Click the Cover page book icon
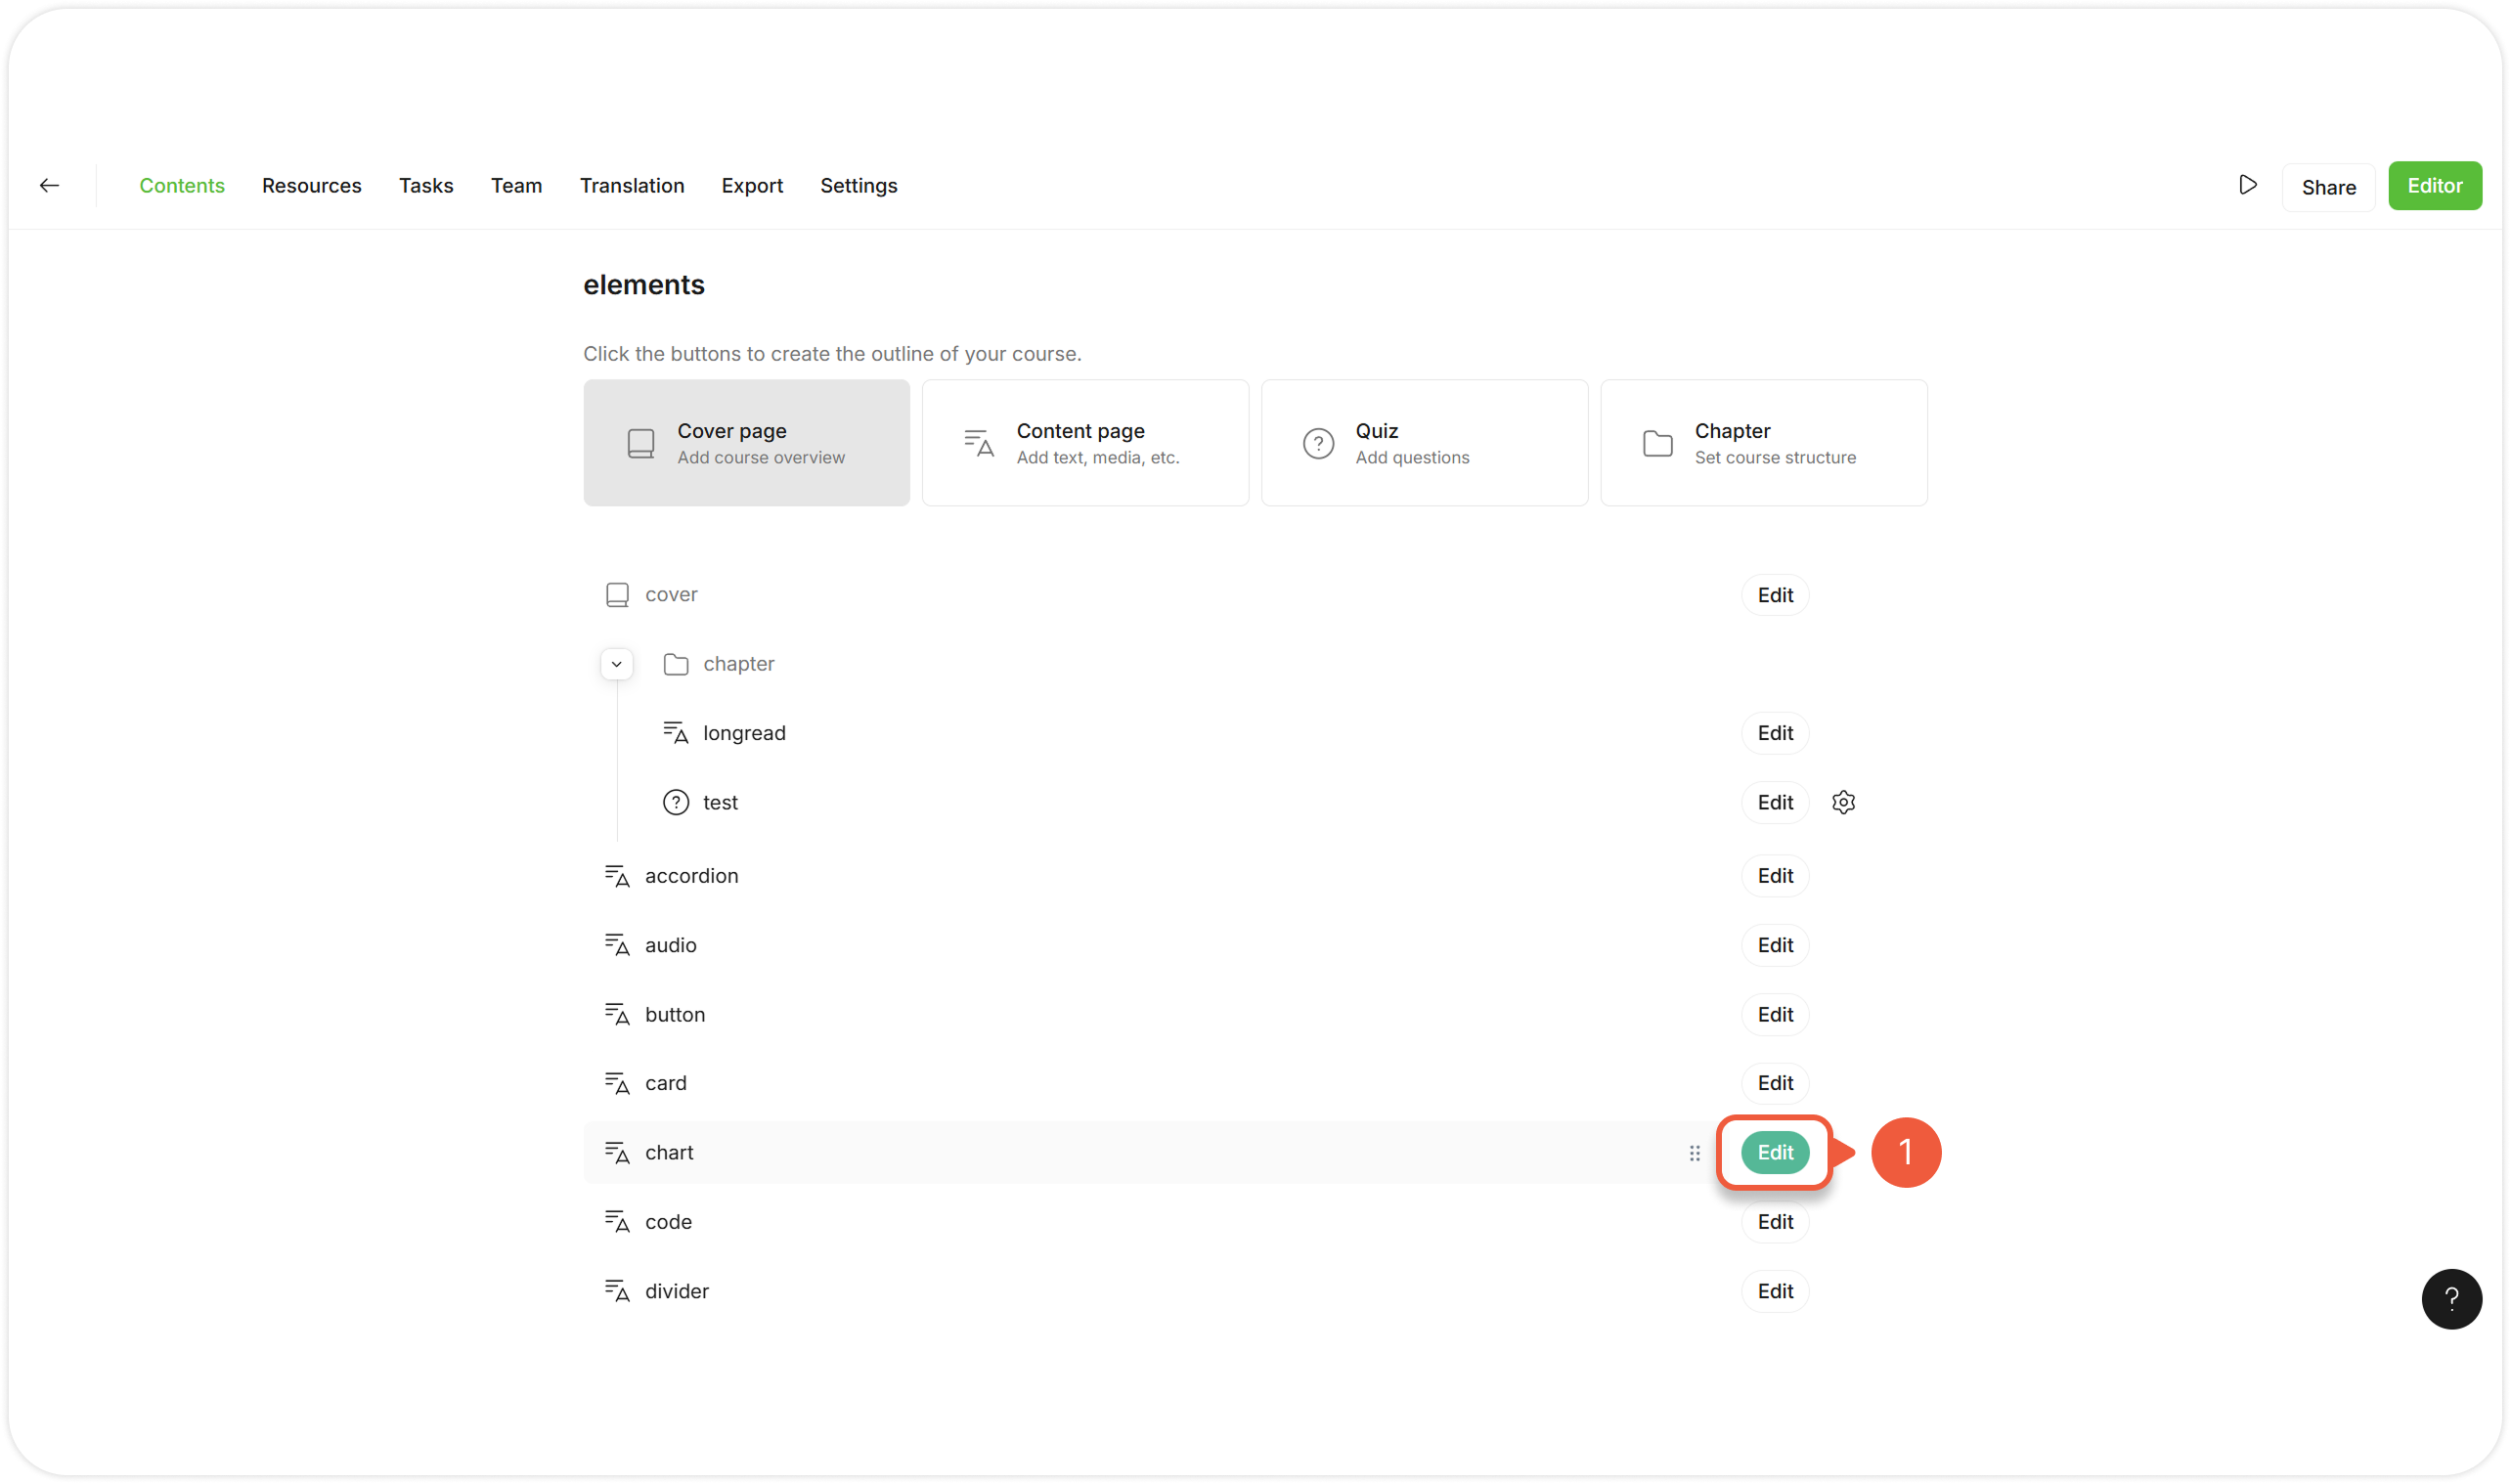 [641, 443]
